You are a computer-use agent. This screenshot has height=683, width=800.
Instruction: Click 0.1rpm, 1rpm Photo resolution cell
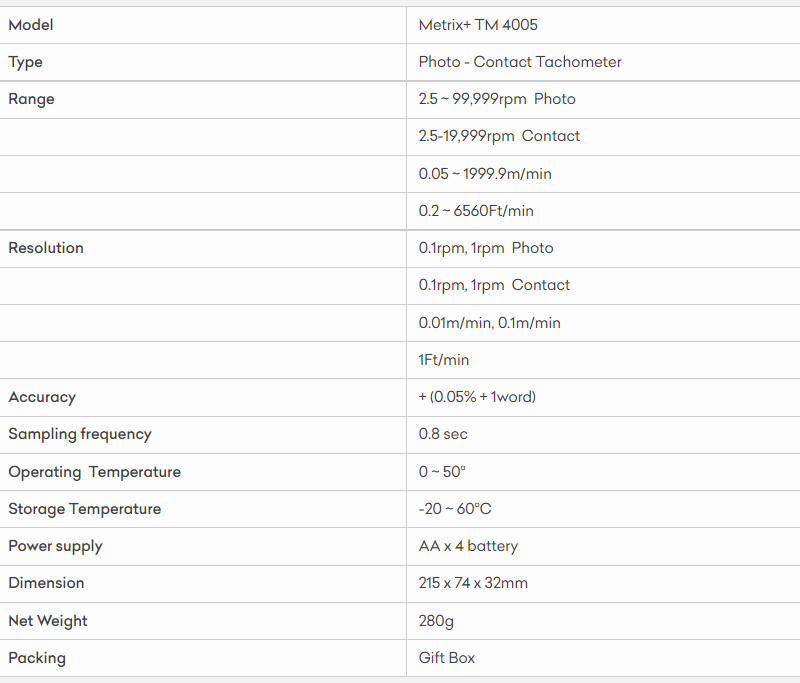[x=486, y=248]
